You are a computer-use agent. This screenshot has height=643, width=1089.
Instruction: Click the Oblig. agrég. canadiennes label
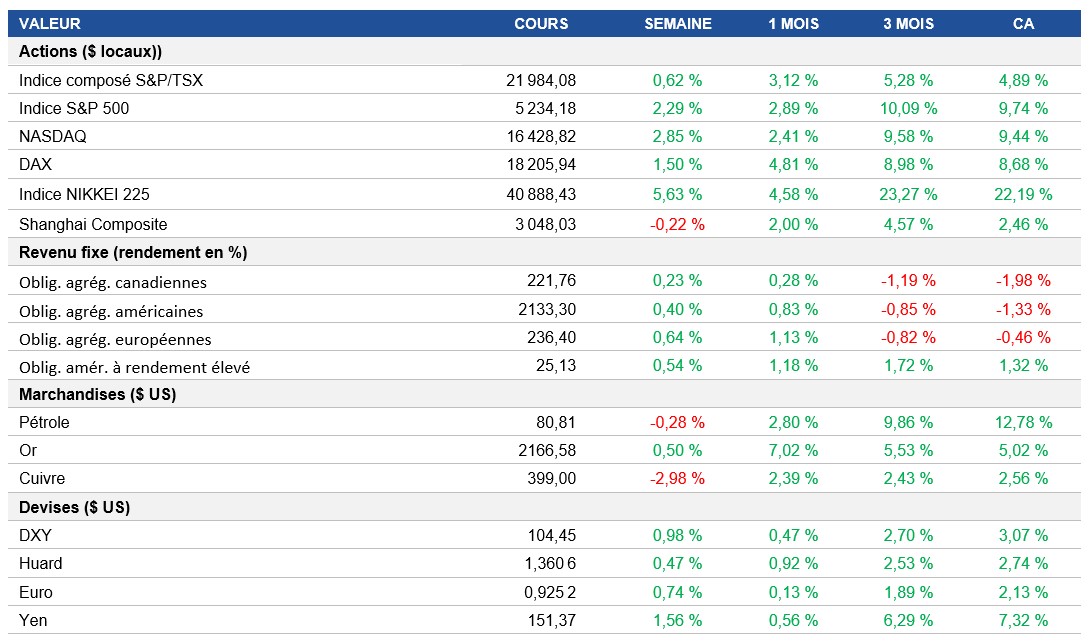[x=113, y=282]
